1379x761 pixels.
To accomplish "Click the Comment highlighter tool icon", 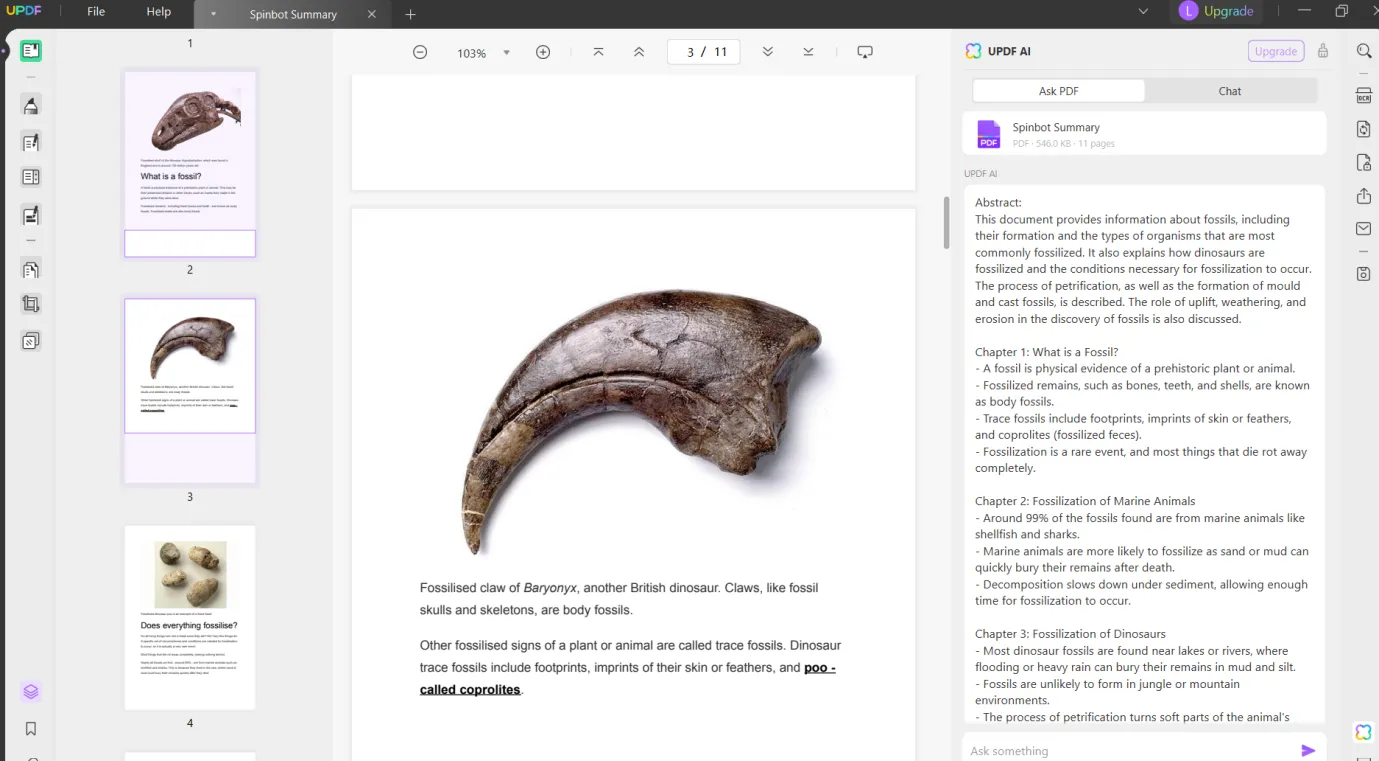I will click(31, 106).
